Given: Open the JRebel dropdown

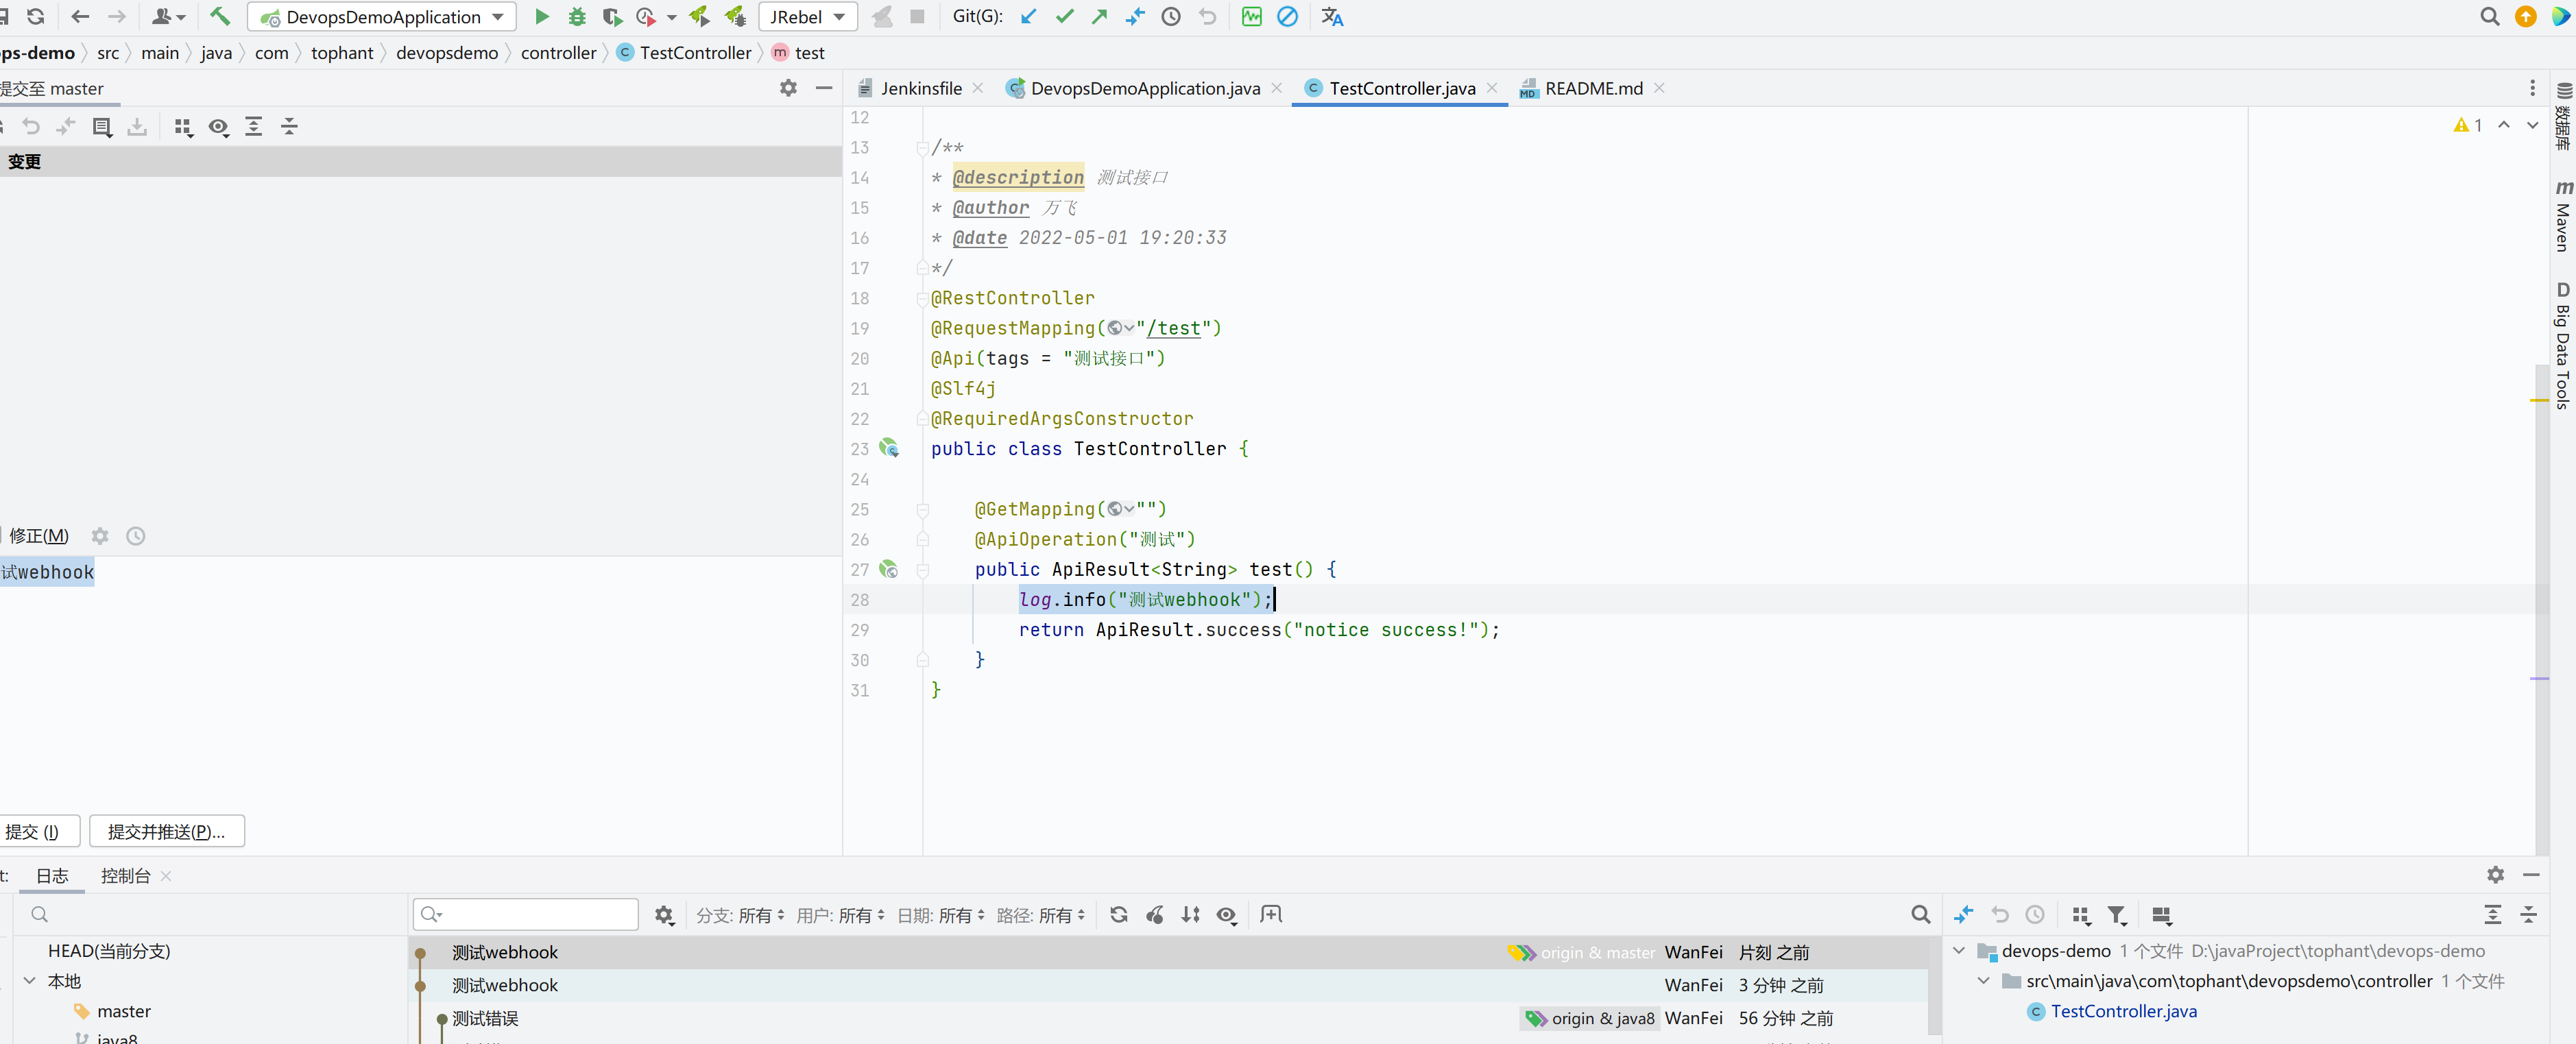Looking at the screenshot, I should [808, 17].
